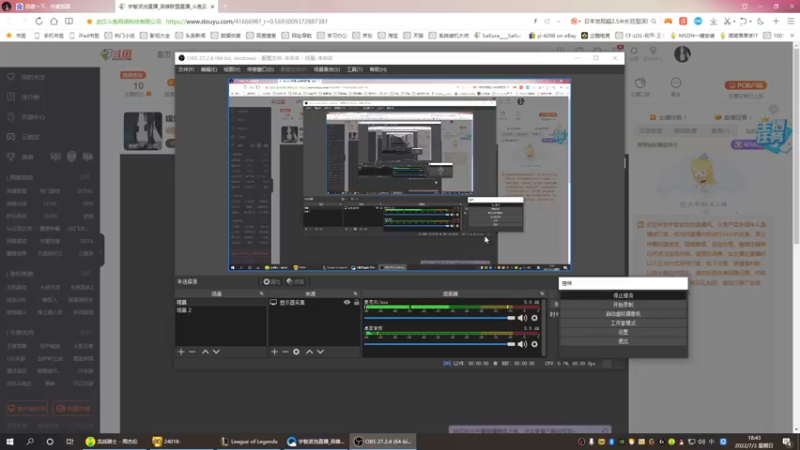Mute the Mic/Aux audio channel
The height and width of the screenshot is (450, 800).
(x=522, y=318)
